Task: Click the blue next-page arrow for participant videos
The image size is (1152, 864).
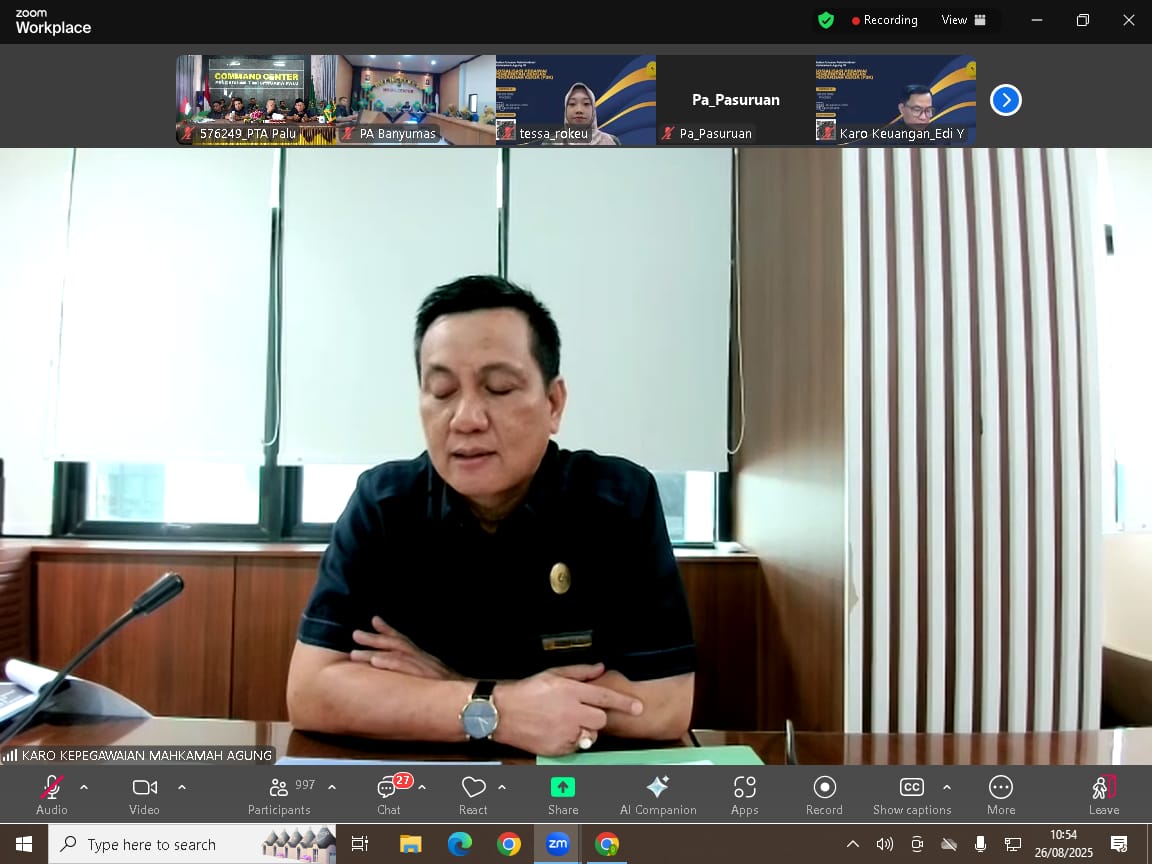Action: point(1005,99)
